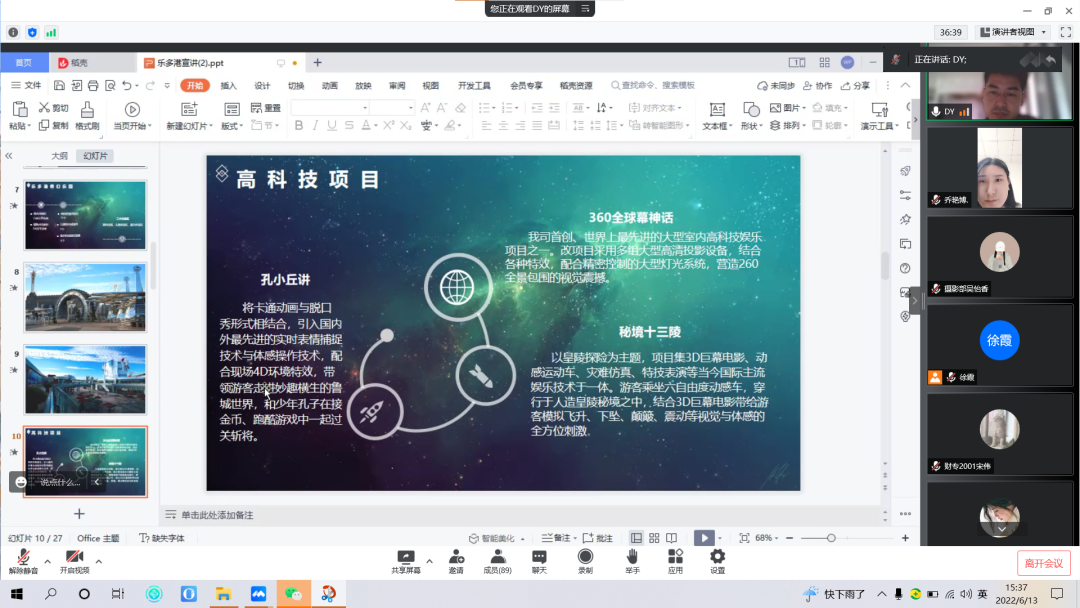Turn on camera with 开启视频
The height and width of the screenshot is (608, 1080).
[74, 558]
